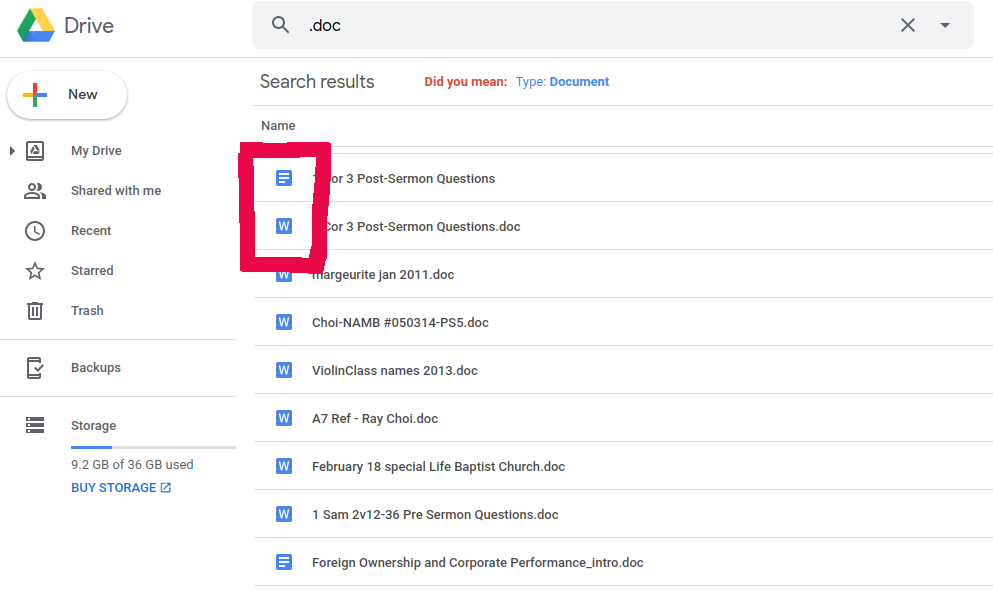Click the search magnifier icon
Screen dimensions: 993x600
[x=281, y=25]
